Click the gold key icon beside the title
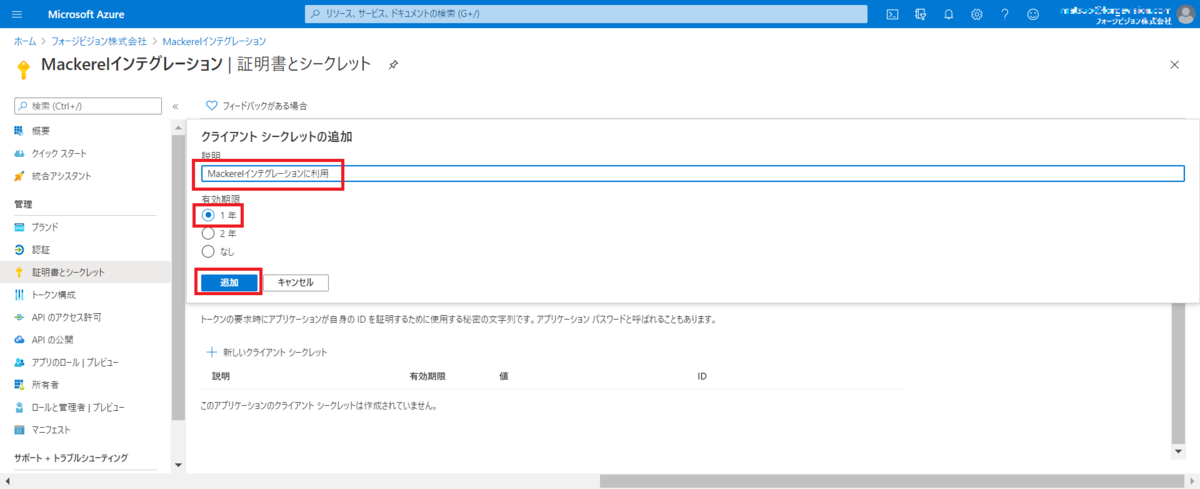The width and height of the screenshot is (1200, 489). (23, 67)
